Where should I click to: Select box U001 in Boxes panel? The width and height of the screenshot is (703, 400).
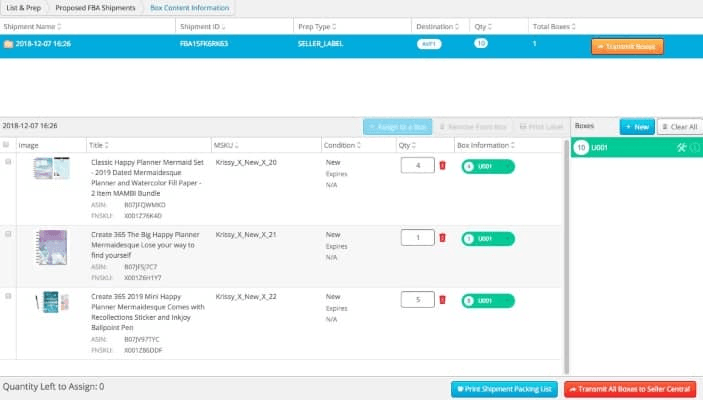[x=637, y=148]
